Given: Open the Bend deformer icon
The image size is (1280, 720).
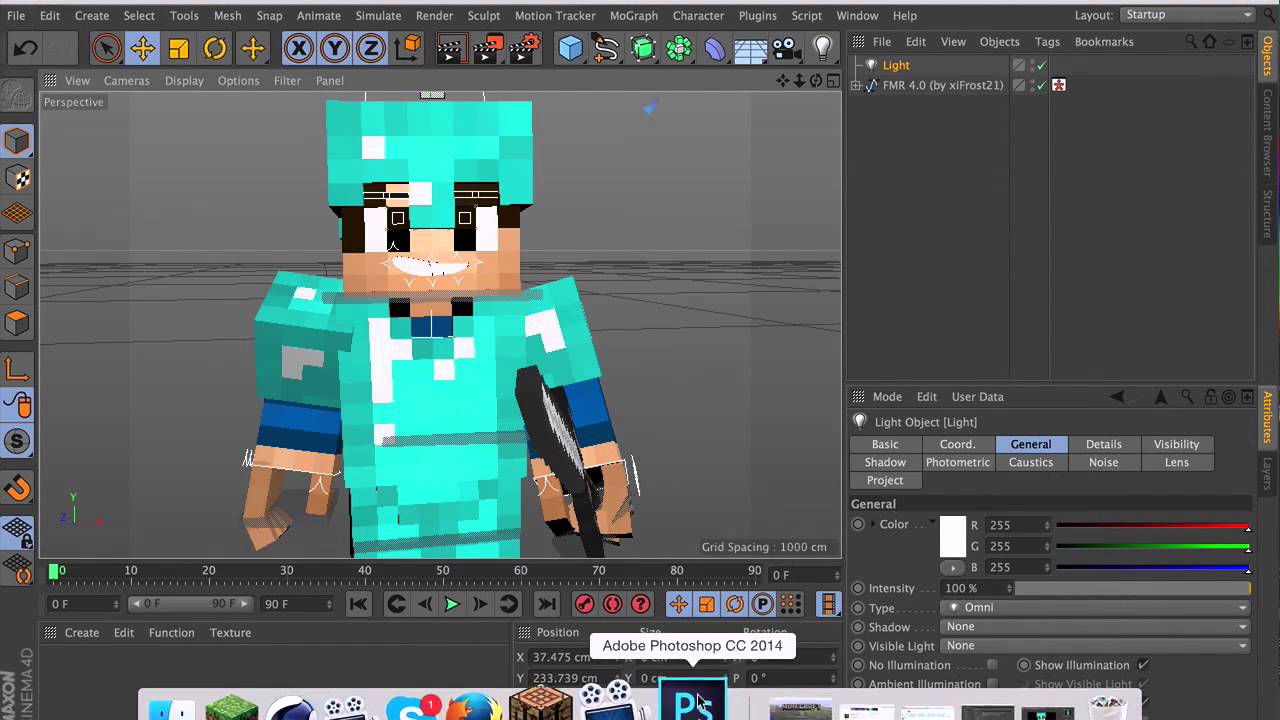Looking at the screenshot, I should (x=715, y=48).
